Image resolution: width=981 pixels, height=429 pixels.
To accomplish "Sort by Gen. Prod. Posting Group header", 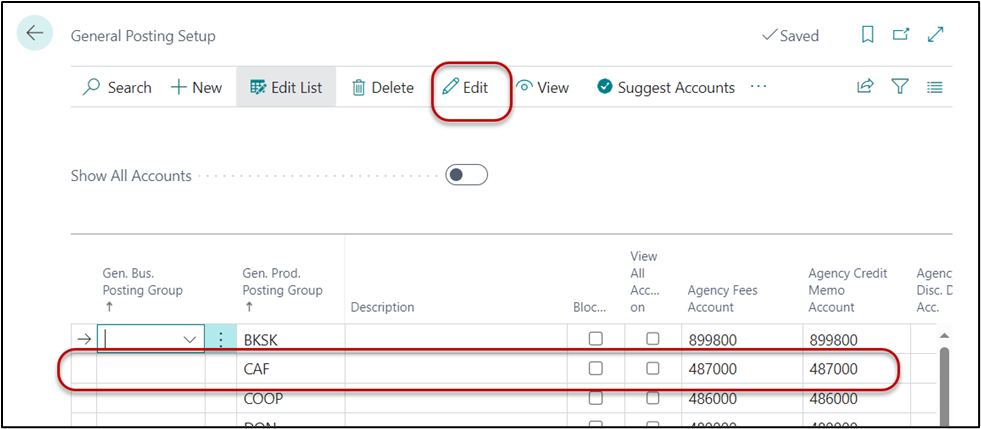I will [x=282, y=282].
